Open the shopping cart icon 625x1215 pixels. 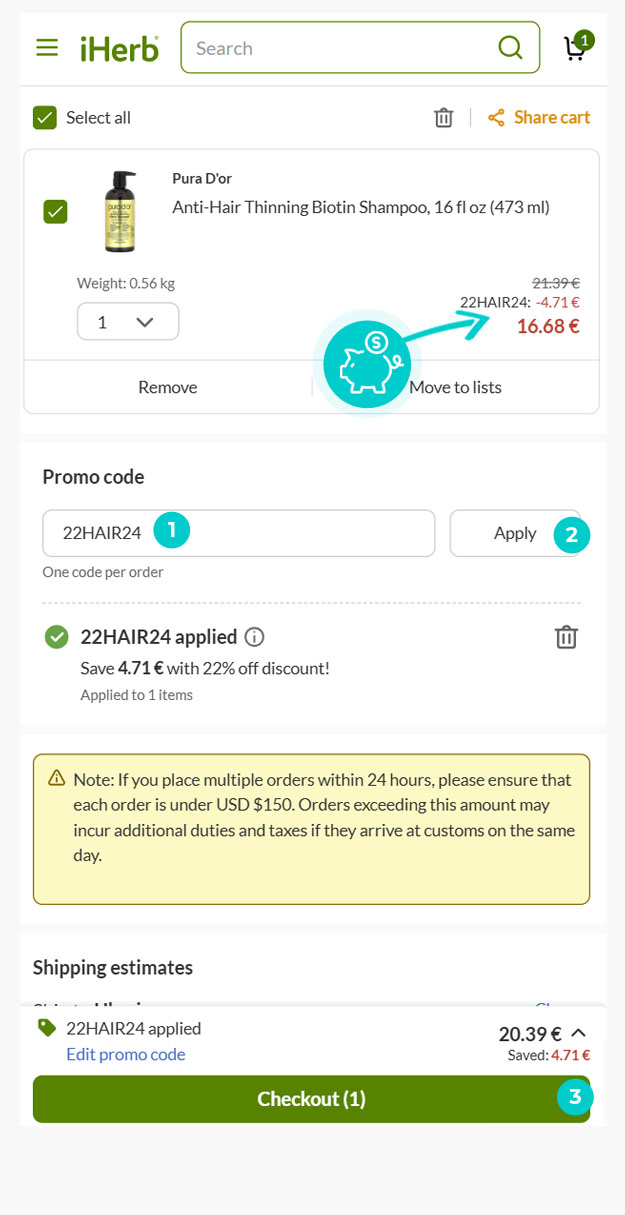pos(577,46)
